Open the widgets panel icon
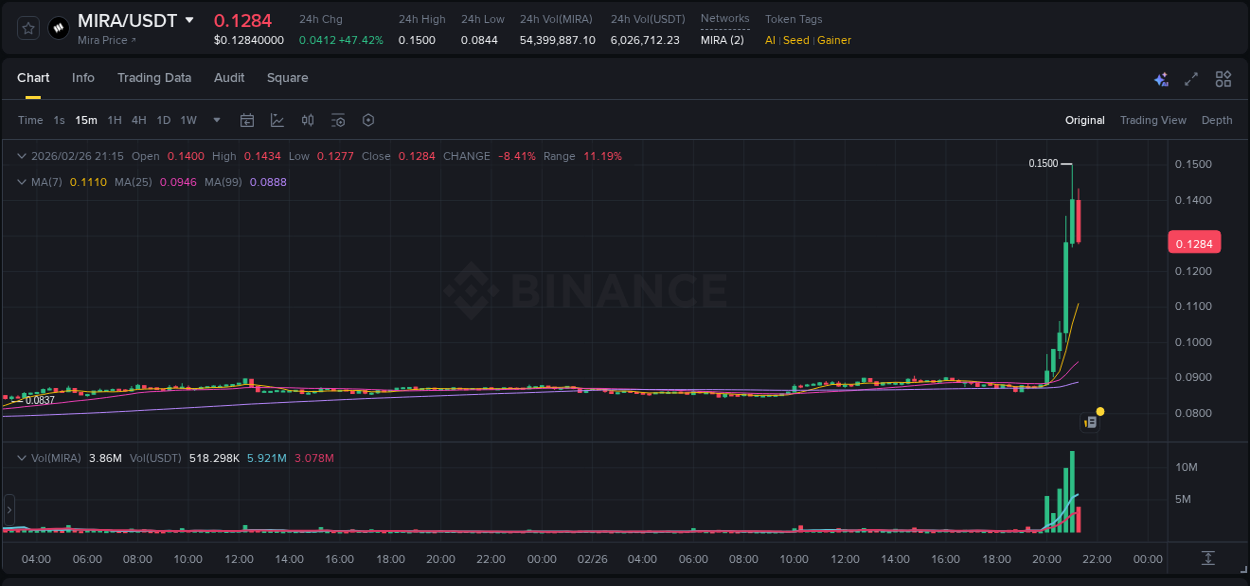This screenshot has height=586, width=1250. [x=1222, y=78]
